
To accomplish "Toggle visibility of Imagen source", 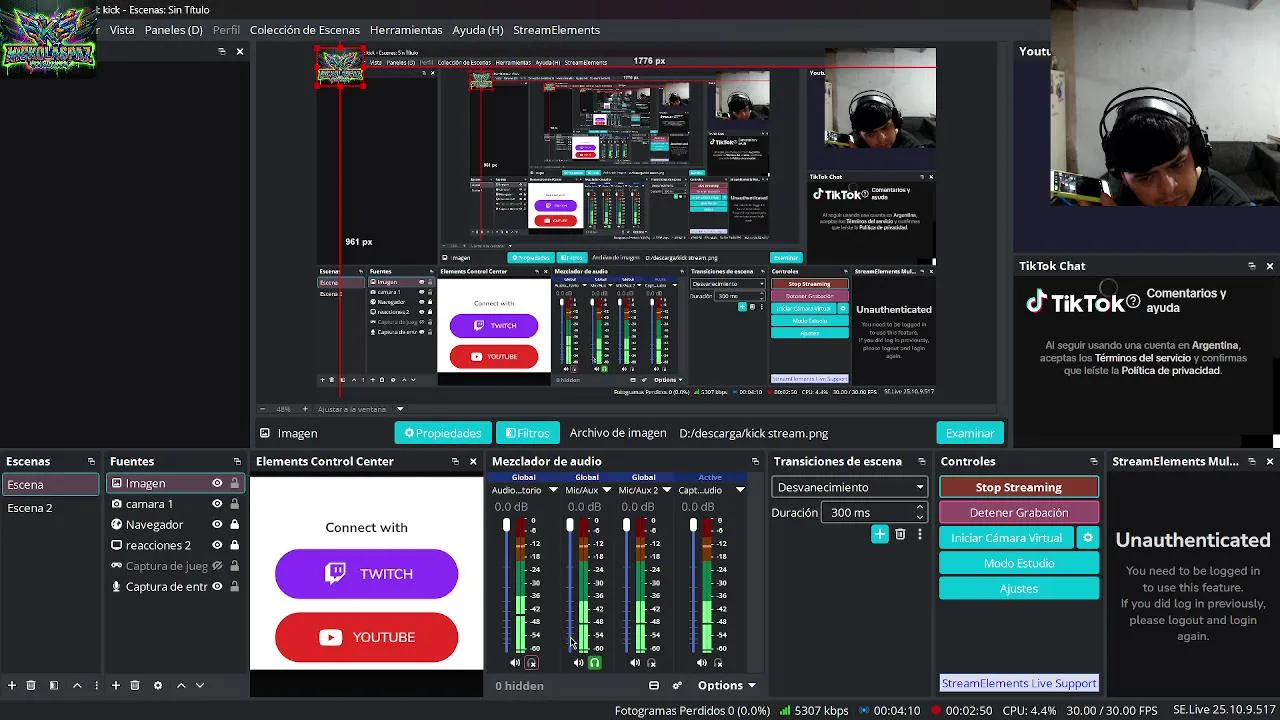I will (x=217, y=483).
